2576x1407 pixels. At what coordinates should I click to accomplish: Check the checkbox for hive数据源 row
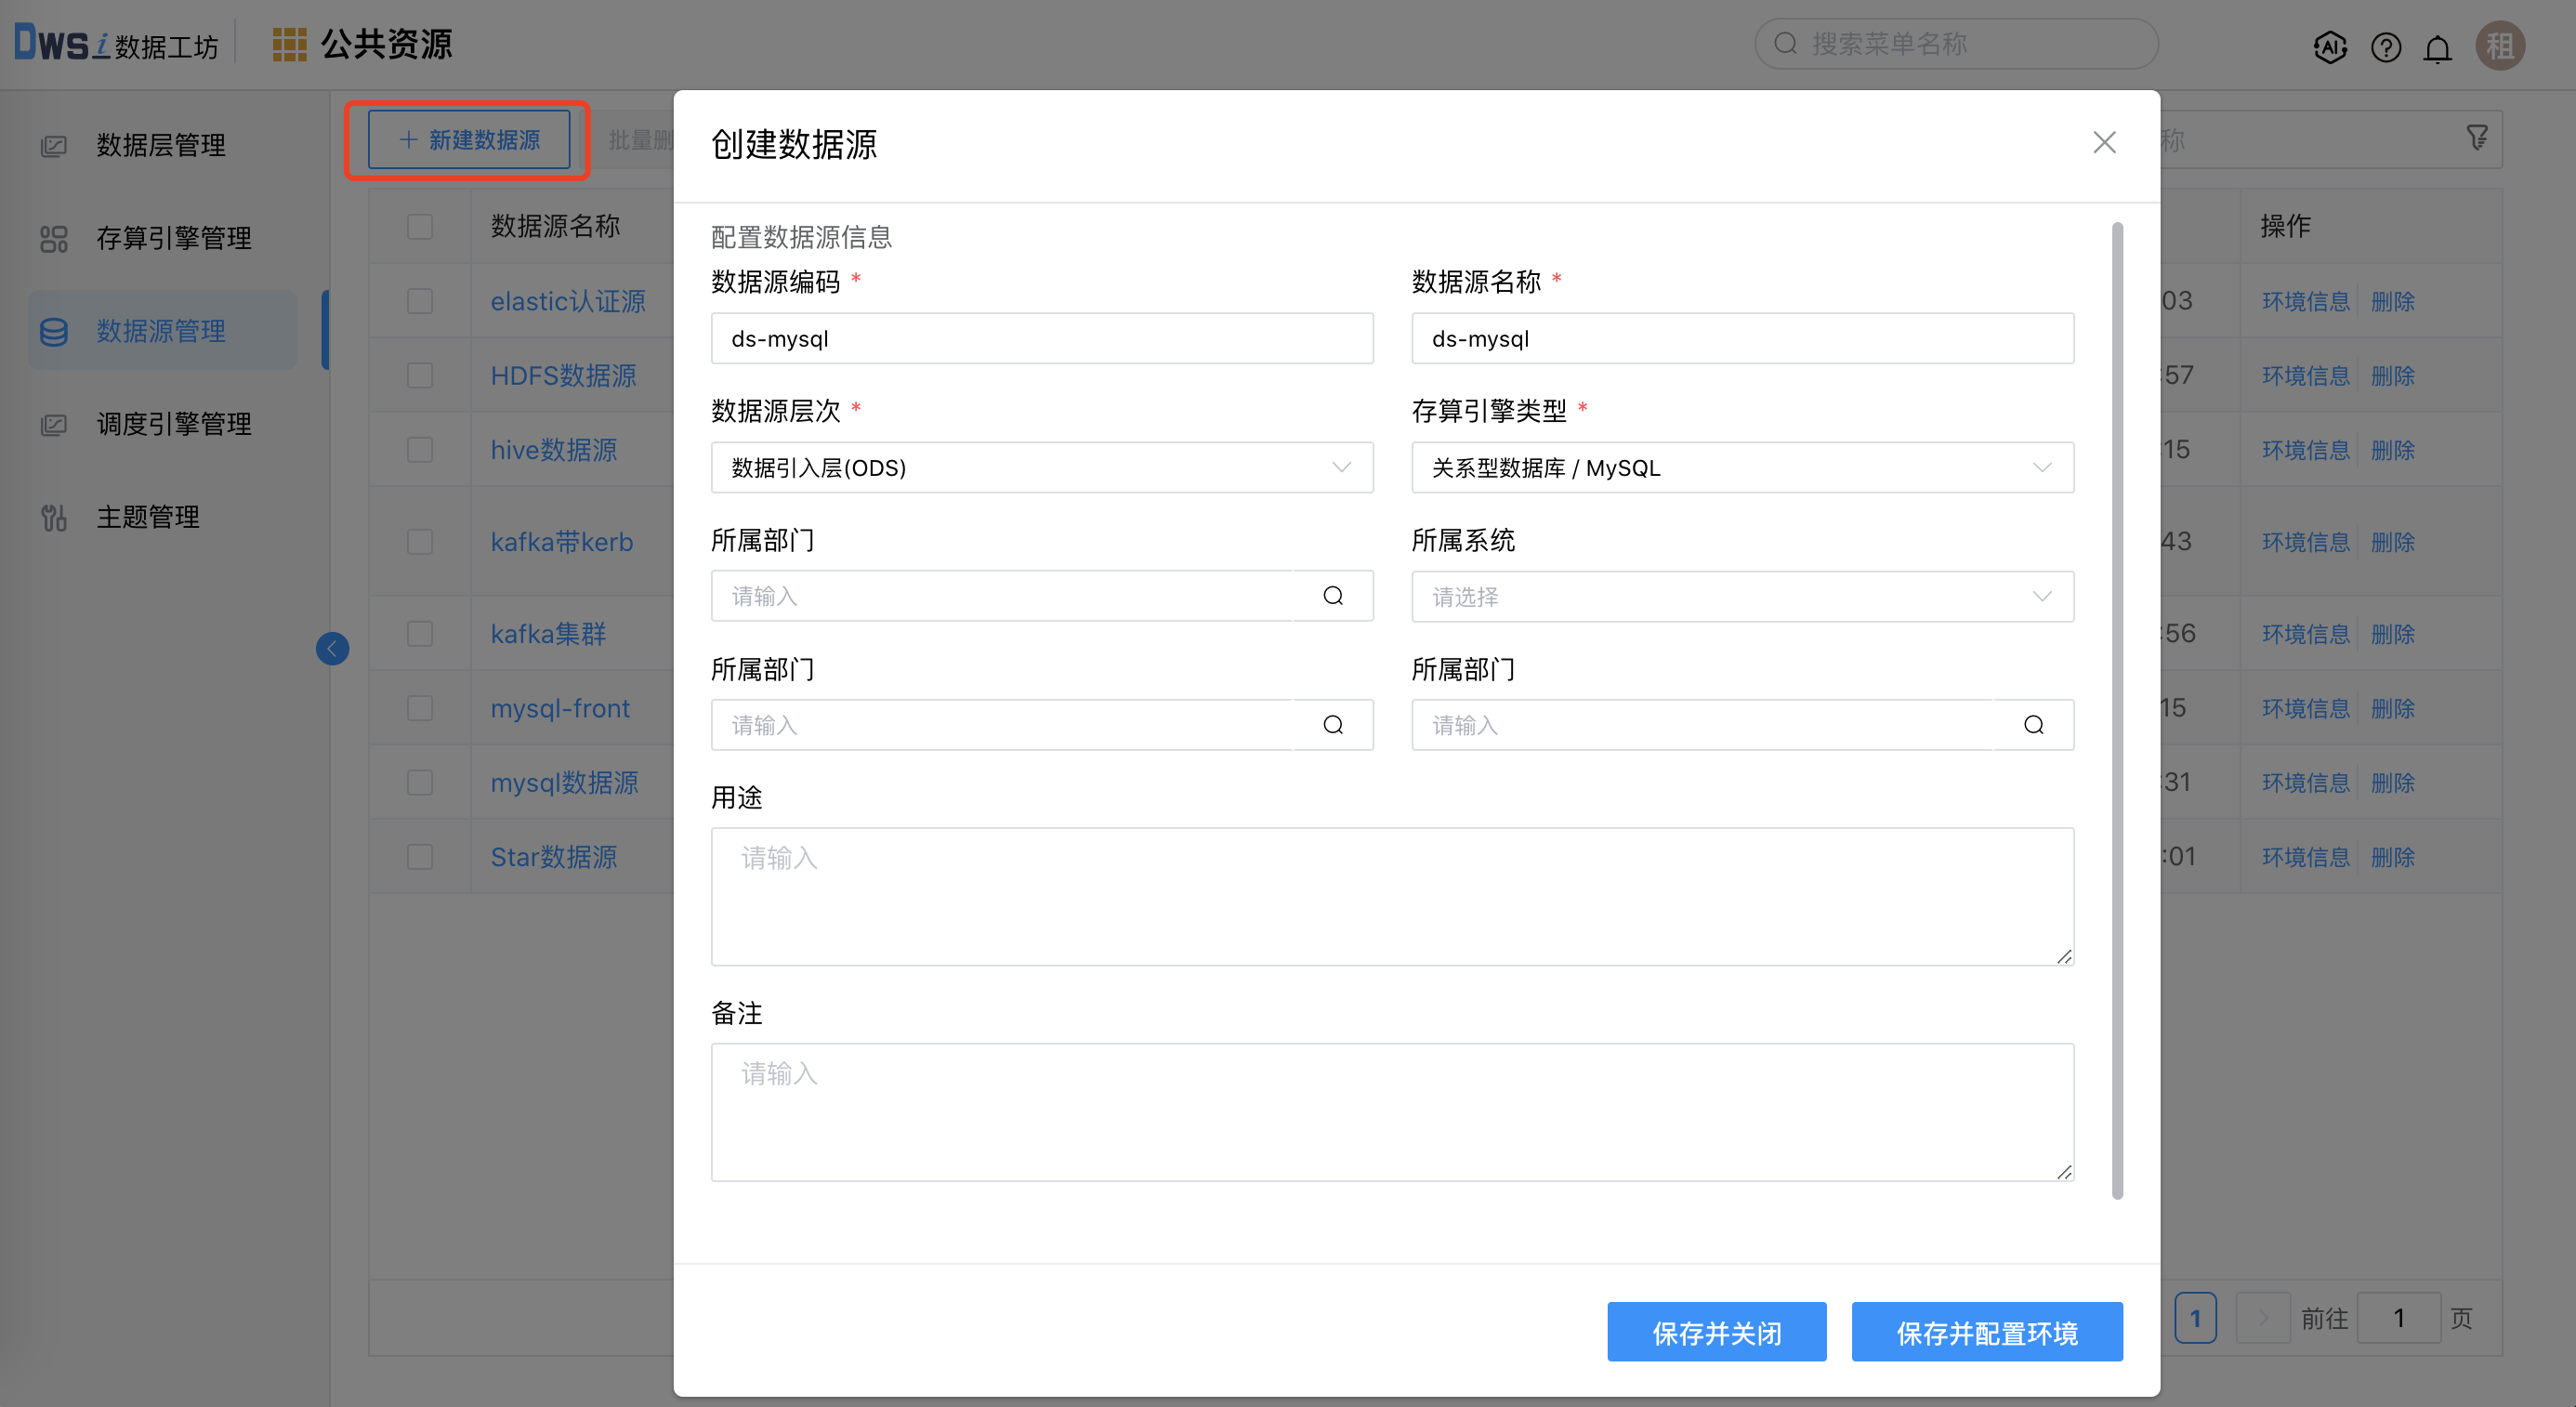coord(420,450)
